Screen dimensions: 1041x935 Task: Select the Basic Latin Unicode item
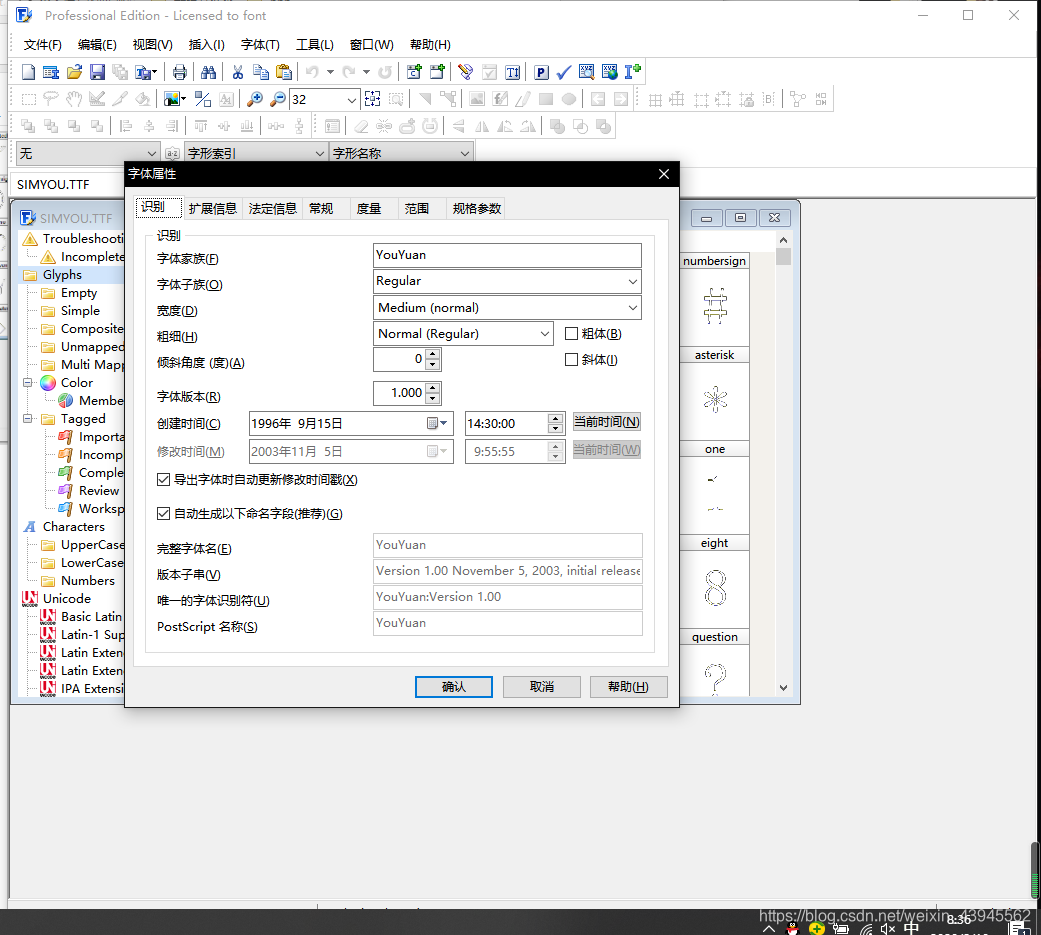92,616
